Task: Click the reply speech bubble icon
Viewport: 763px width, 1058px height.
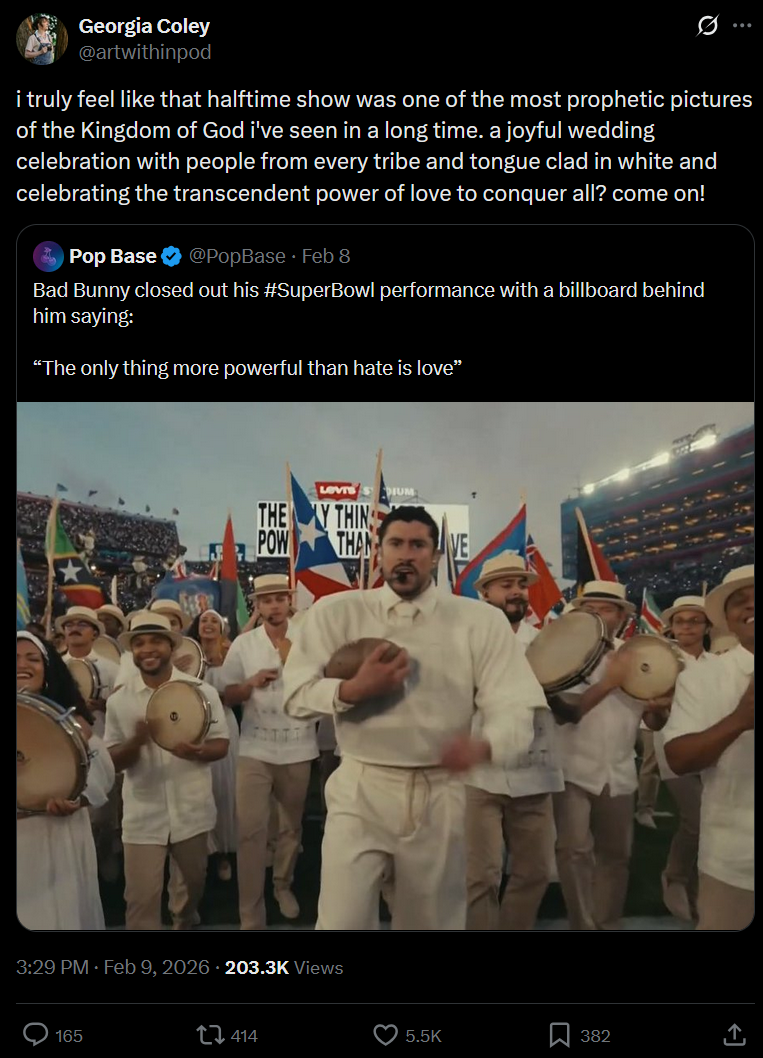Action: 36,1034
